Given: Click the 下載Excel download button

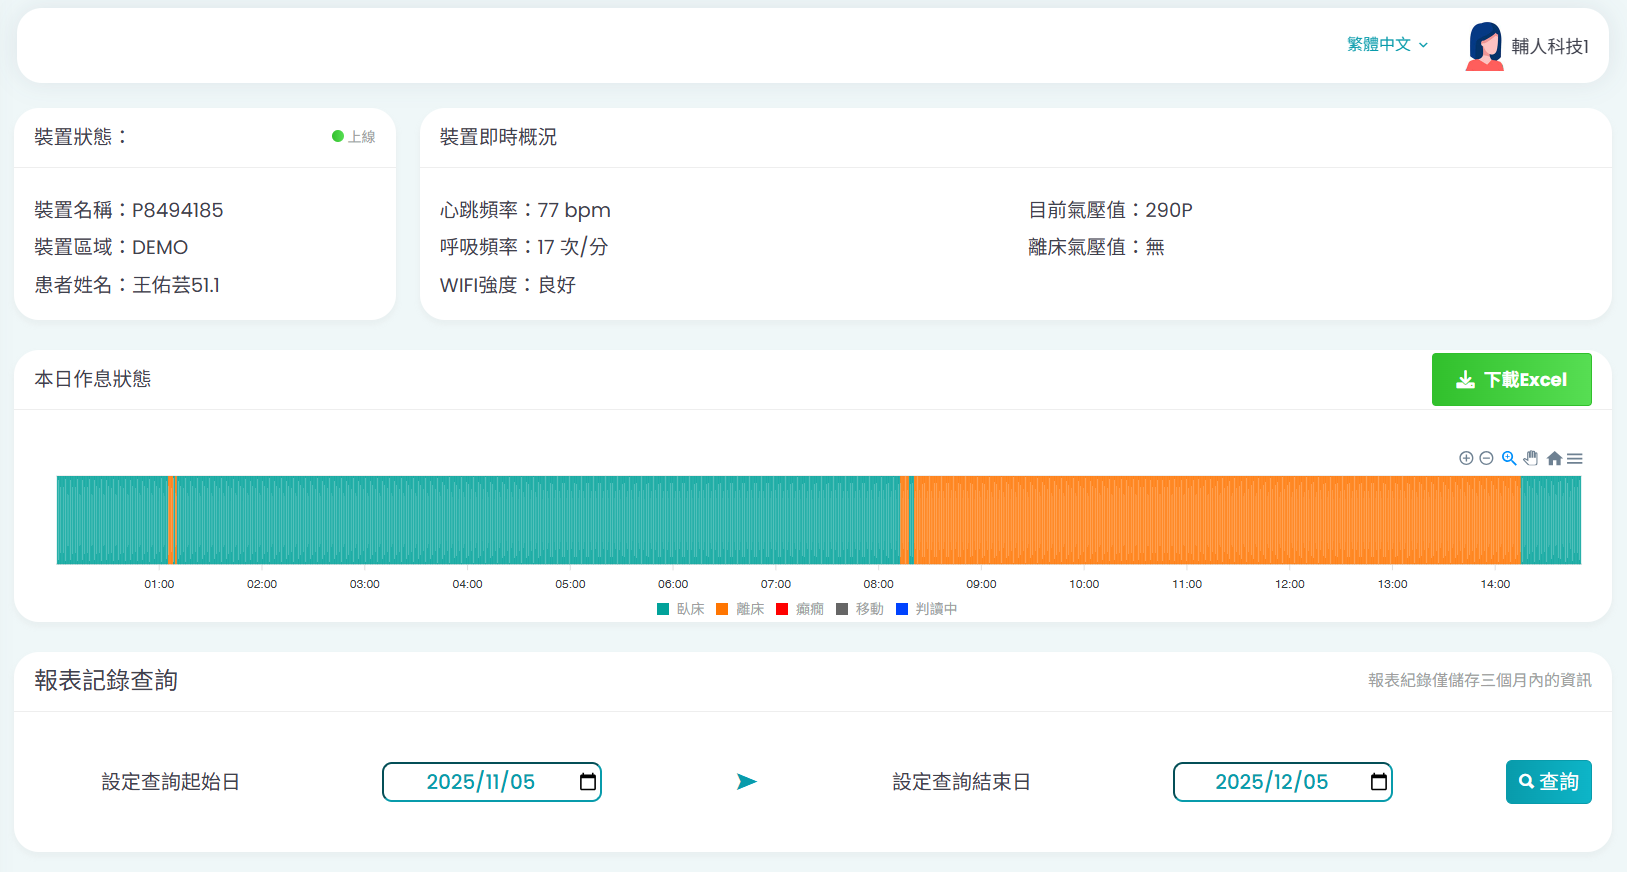Looking at the screenshot, I should [1511, 380].
